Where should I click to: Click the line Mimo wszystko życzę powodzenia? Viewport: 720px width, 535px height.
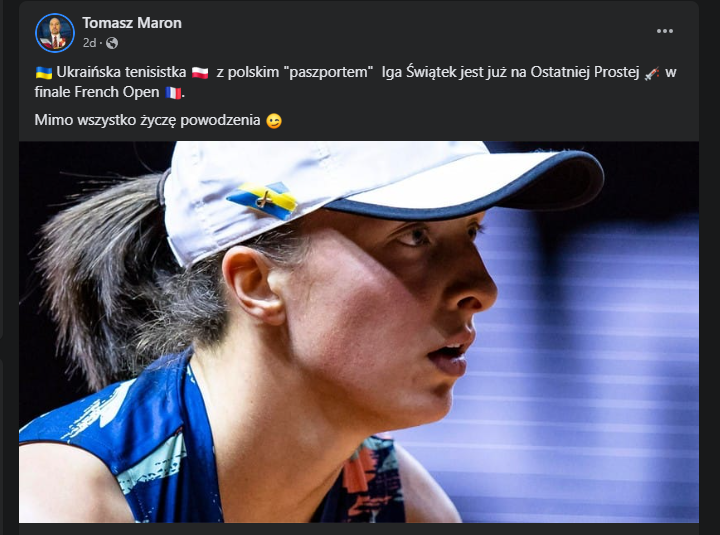click(x=147, y=120)
